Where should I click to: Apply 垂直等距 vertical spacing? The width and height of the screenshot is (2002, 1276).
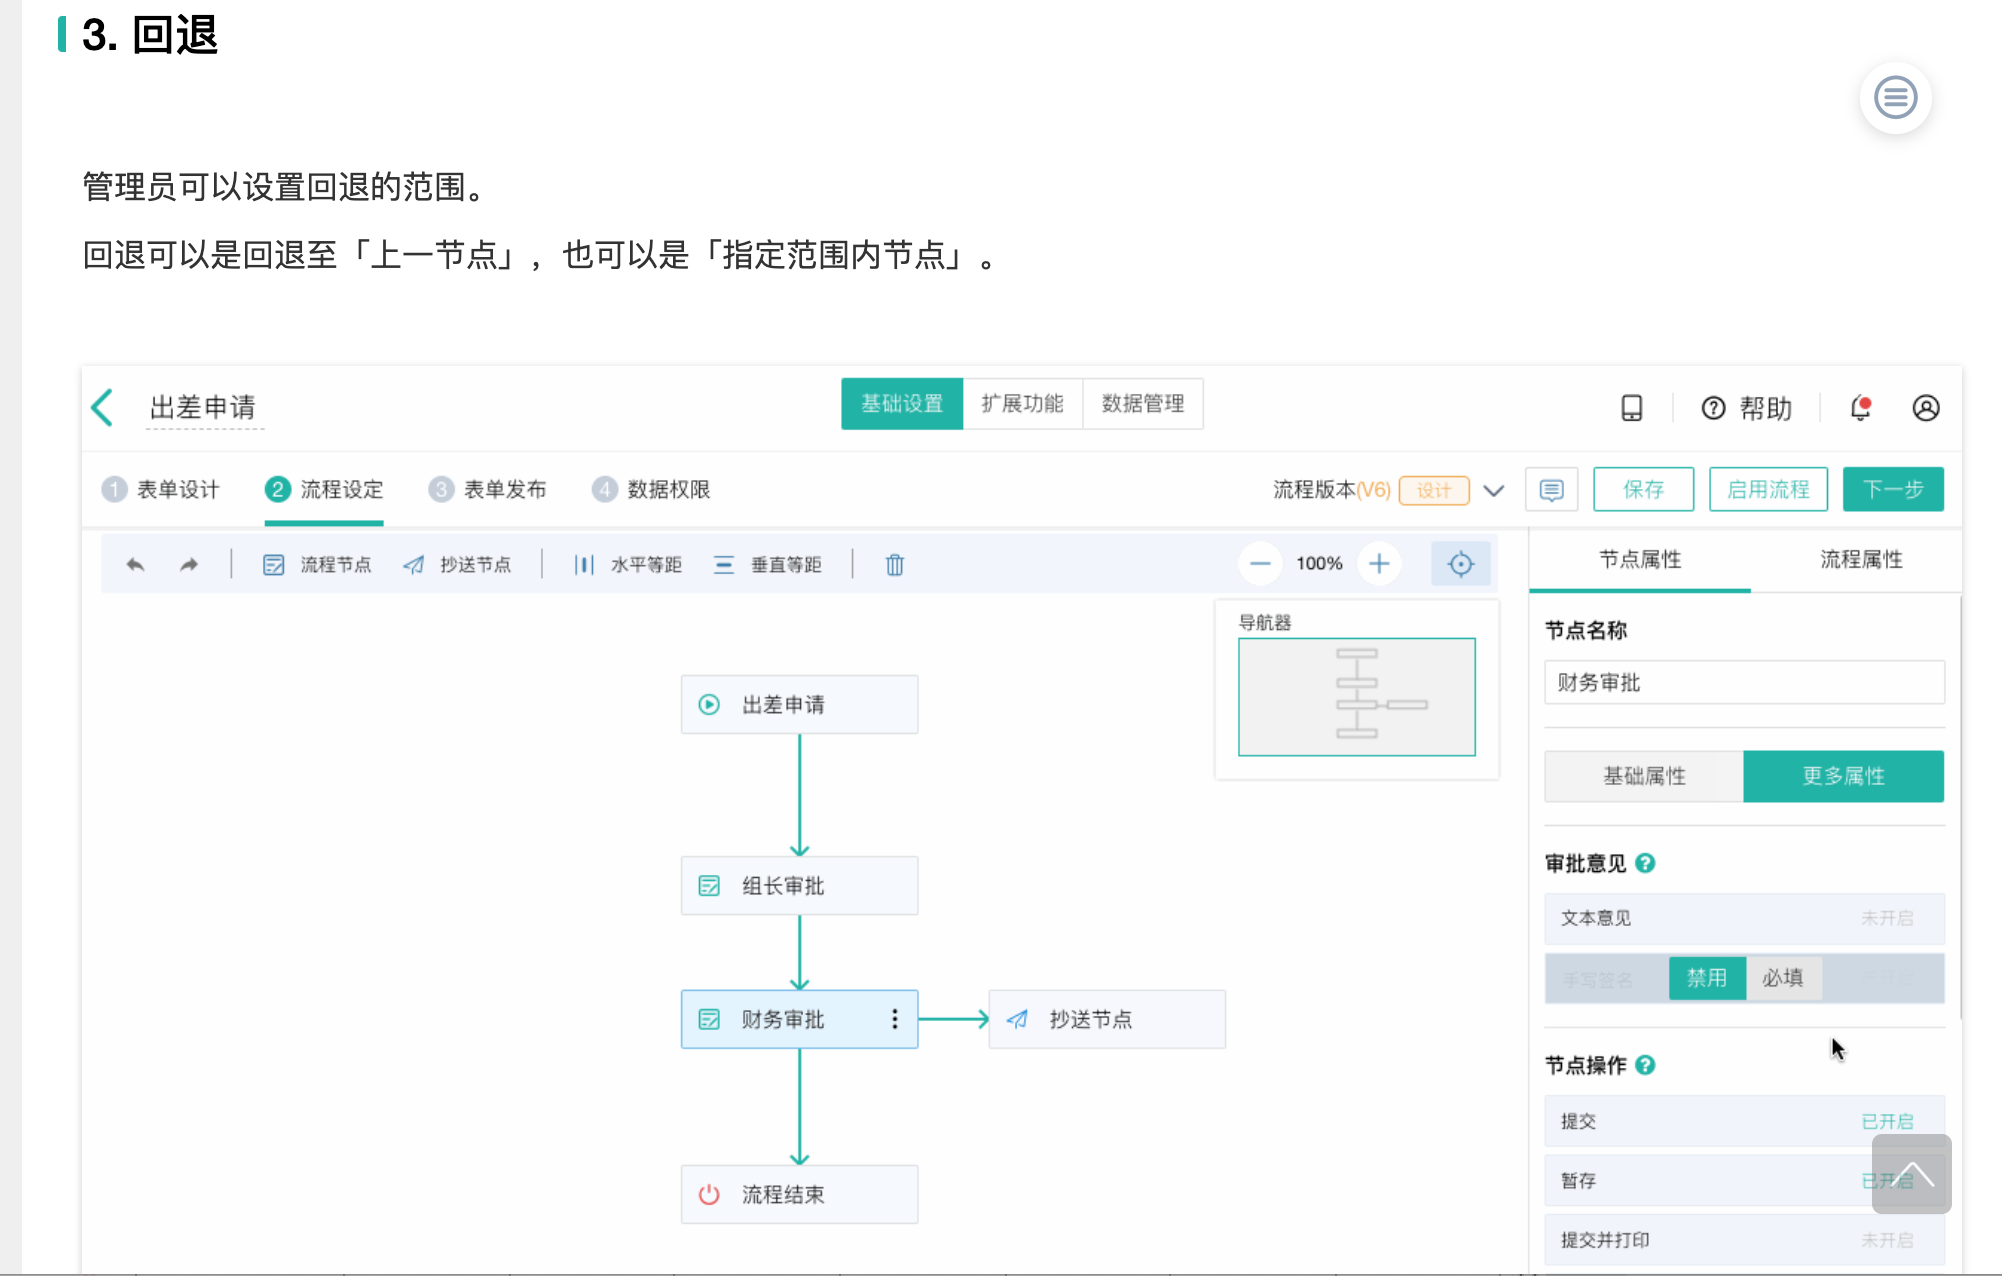pos(767,564)
